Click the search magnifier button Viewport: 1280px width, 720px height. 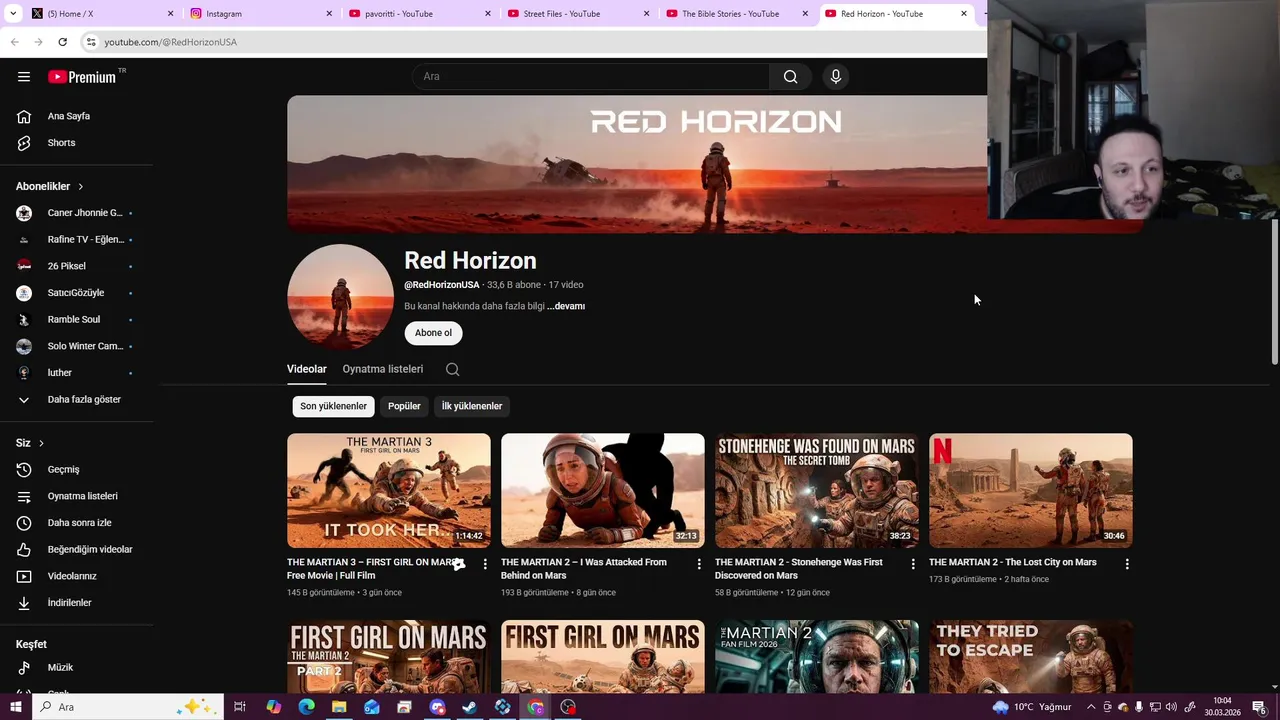tap(790, 76)
